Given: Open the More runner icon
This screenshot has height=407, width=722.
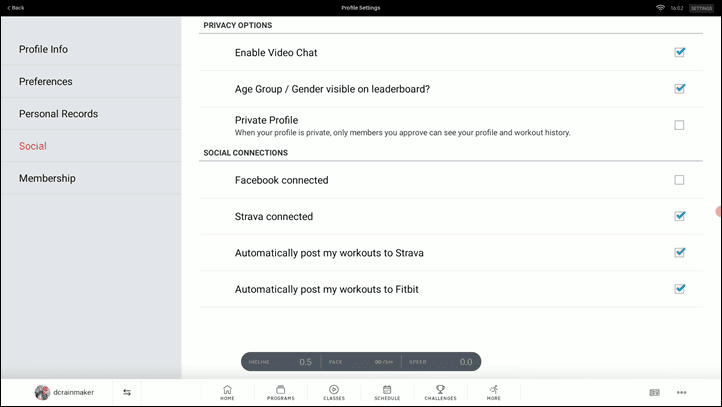Looking at the screenshot, I should click(x=494, y=392).
